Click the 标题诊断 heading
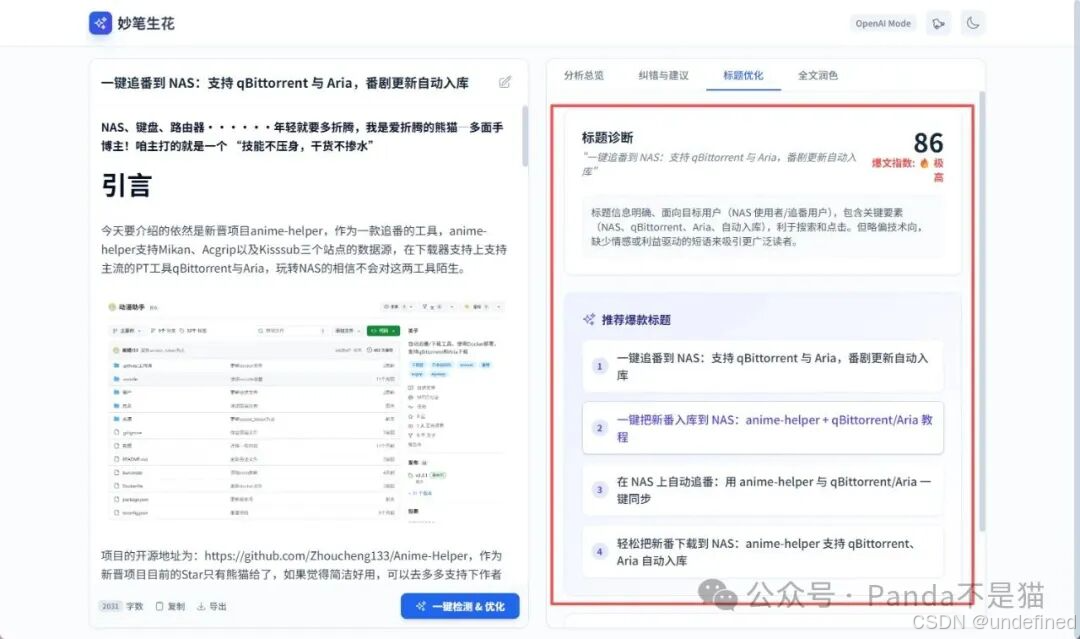 (x=607, y=137)
